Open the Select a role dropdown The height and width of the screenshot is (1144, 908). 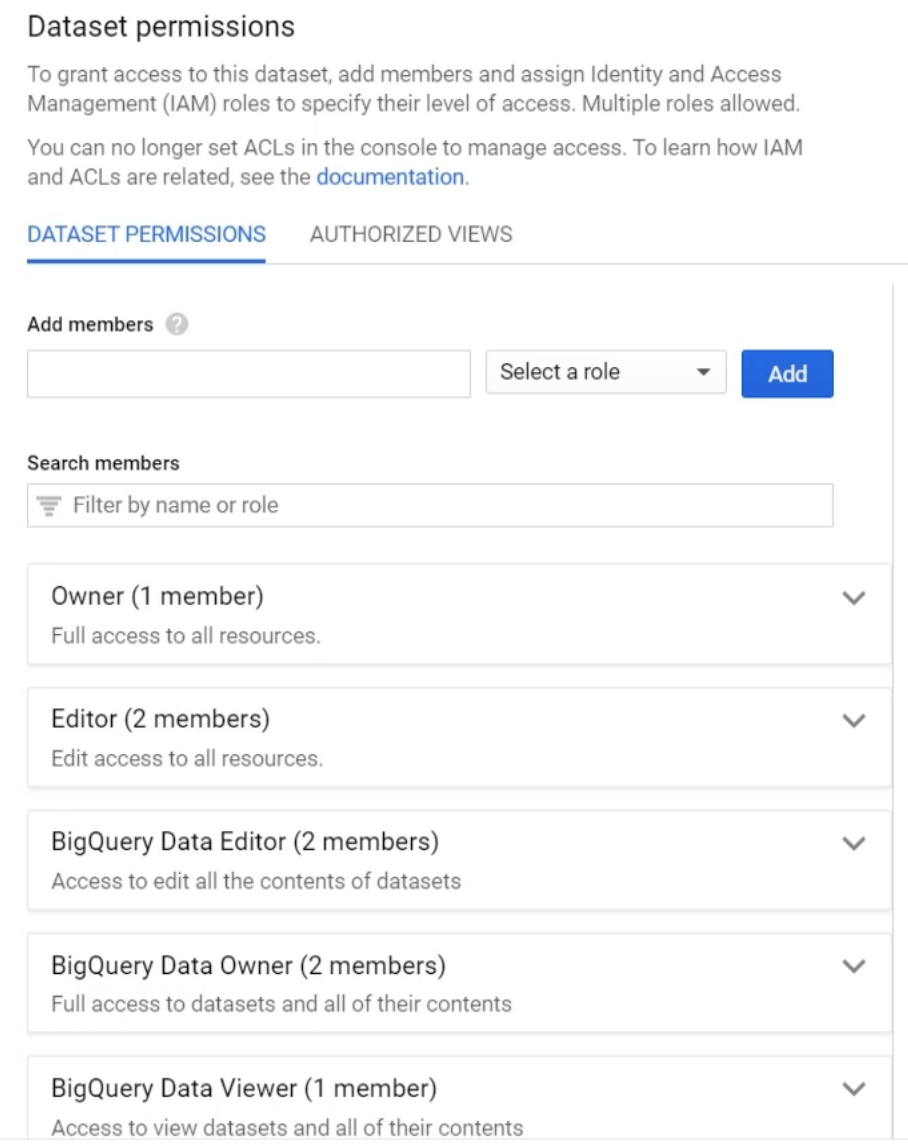click(606, 372)
